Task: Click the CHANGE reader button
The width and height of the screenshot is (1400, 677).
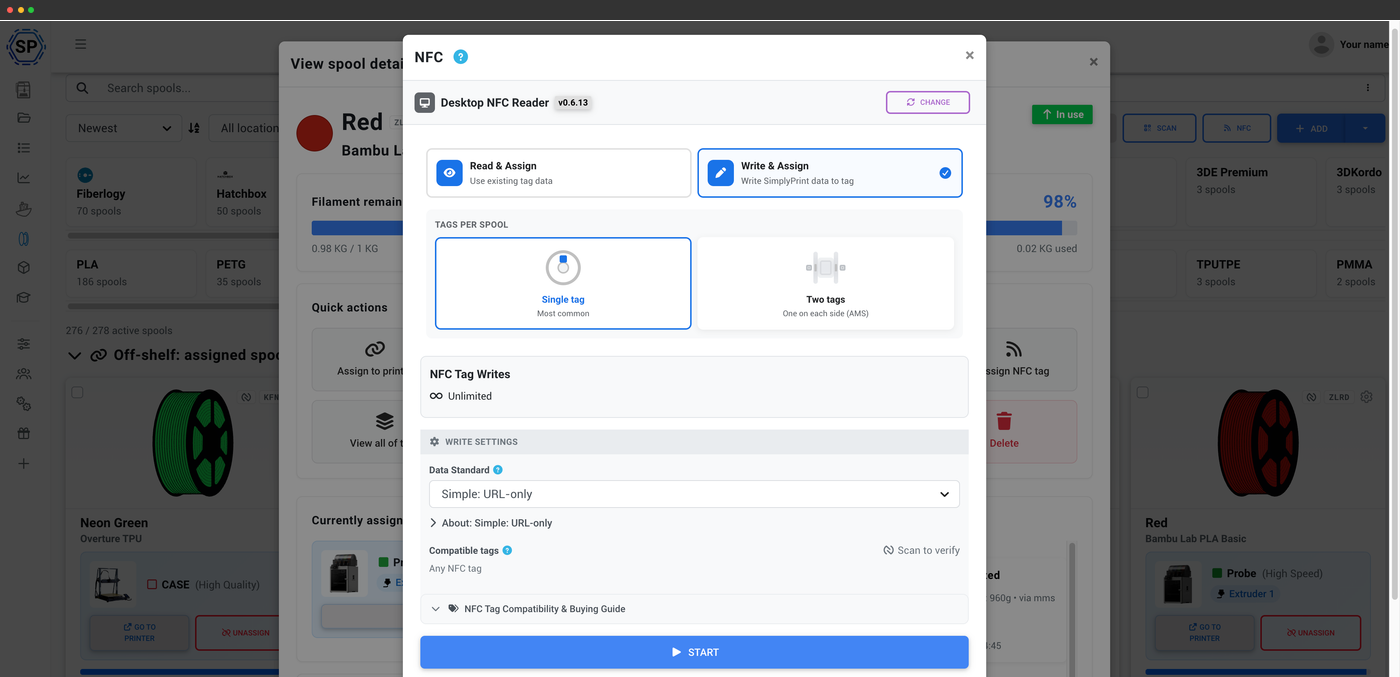Action: click(928, 102)
